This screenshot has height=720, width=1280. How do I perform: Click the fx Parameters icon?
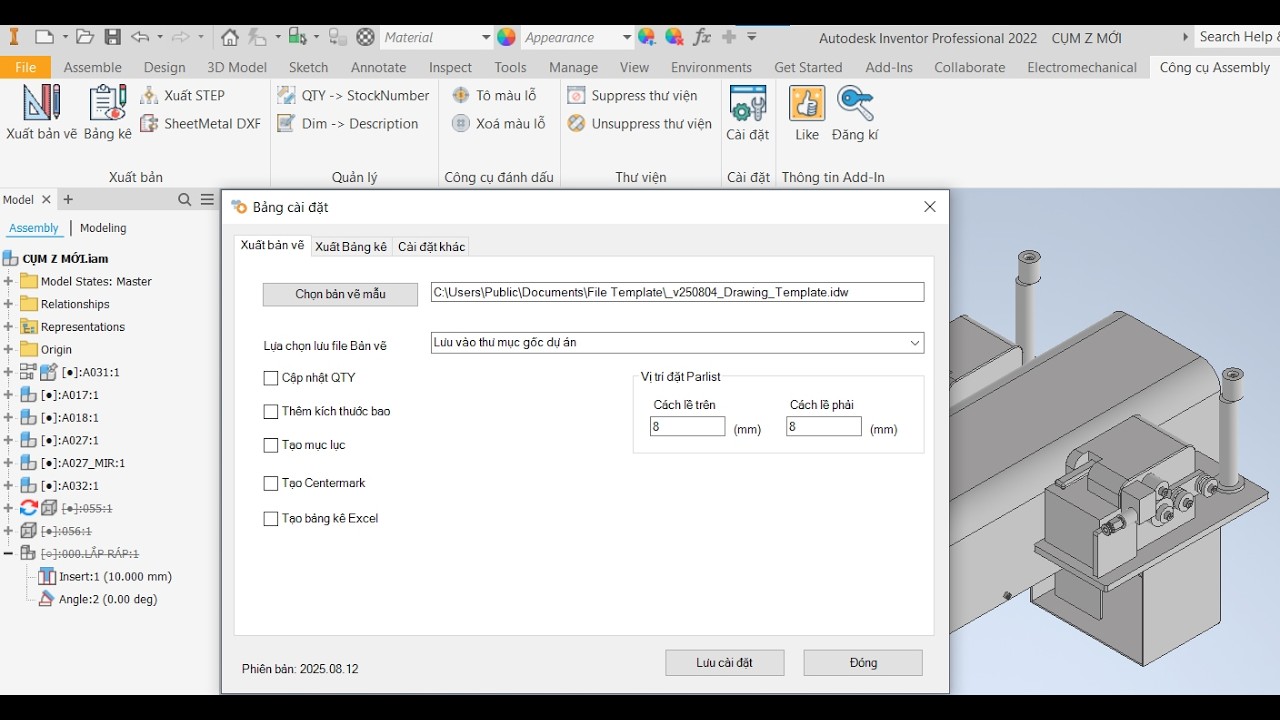pyautogui.click(x=702, y=37)
